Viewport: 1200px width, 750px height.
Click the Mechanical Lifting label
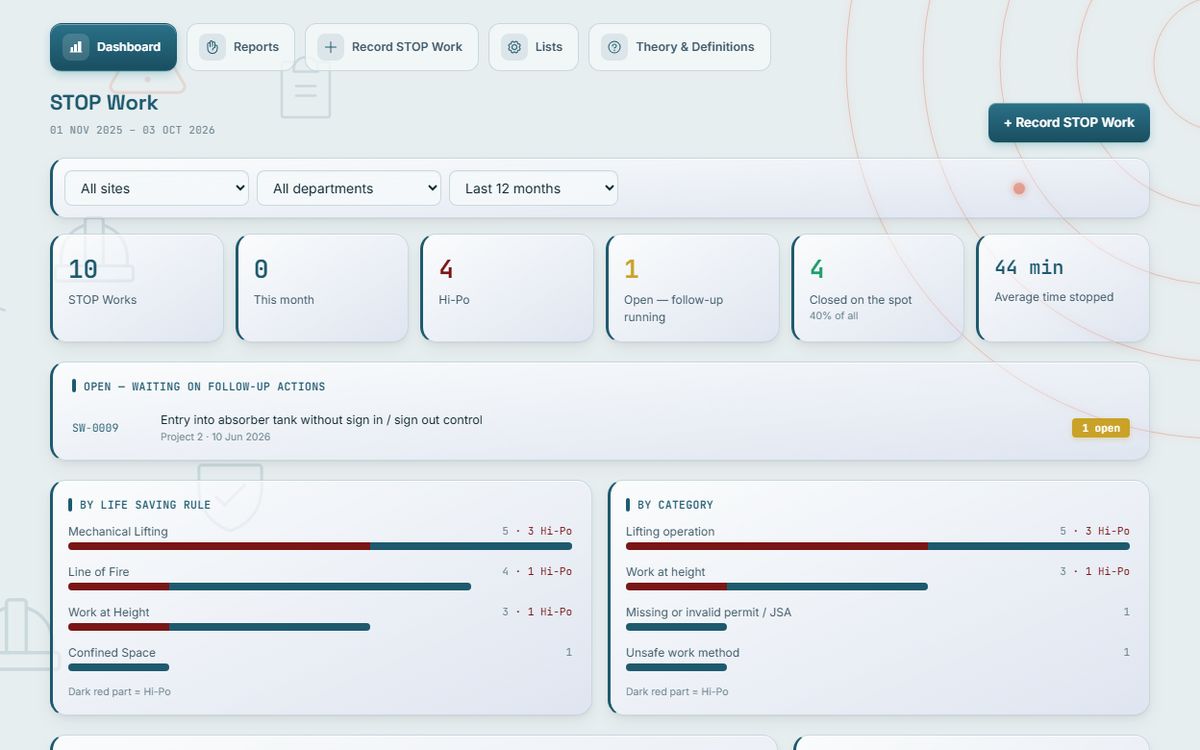(x=118, y=532)
